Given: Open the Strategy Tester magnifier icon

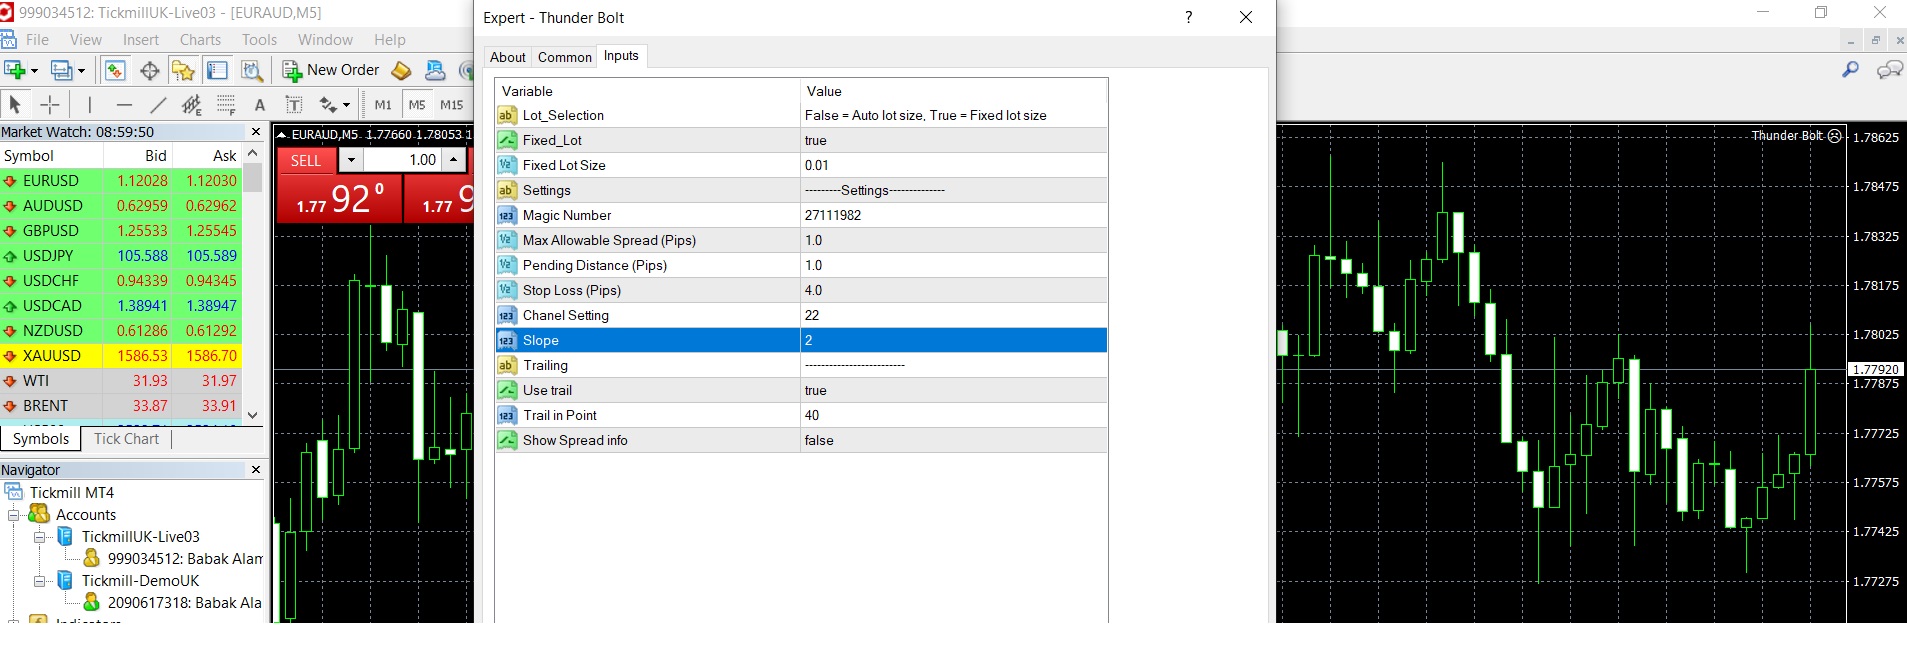Looking at the screenshot, I should coord(252,70).
